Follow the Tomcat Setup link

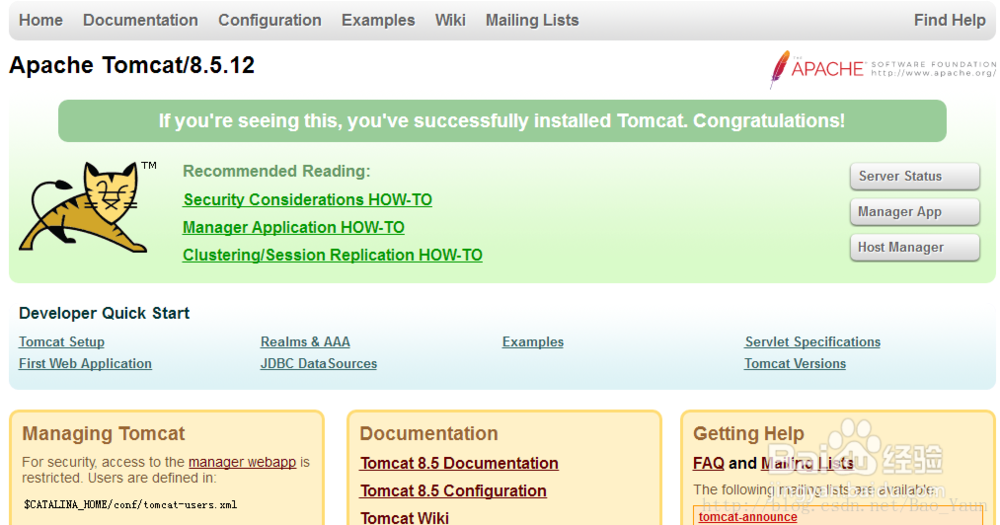point(62,342)
